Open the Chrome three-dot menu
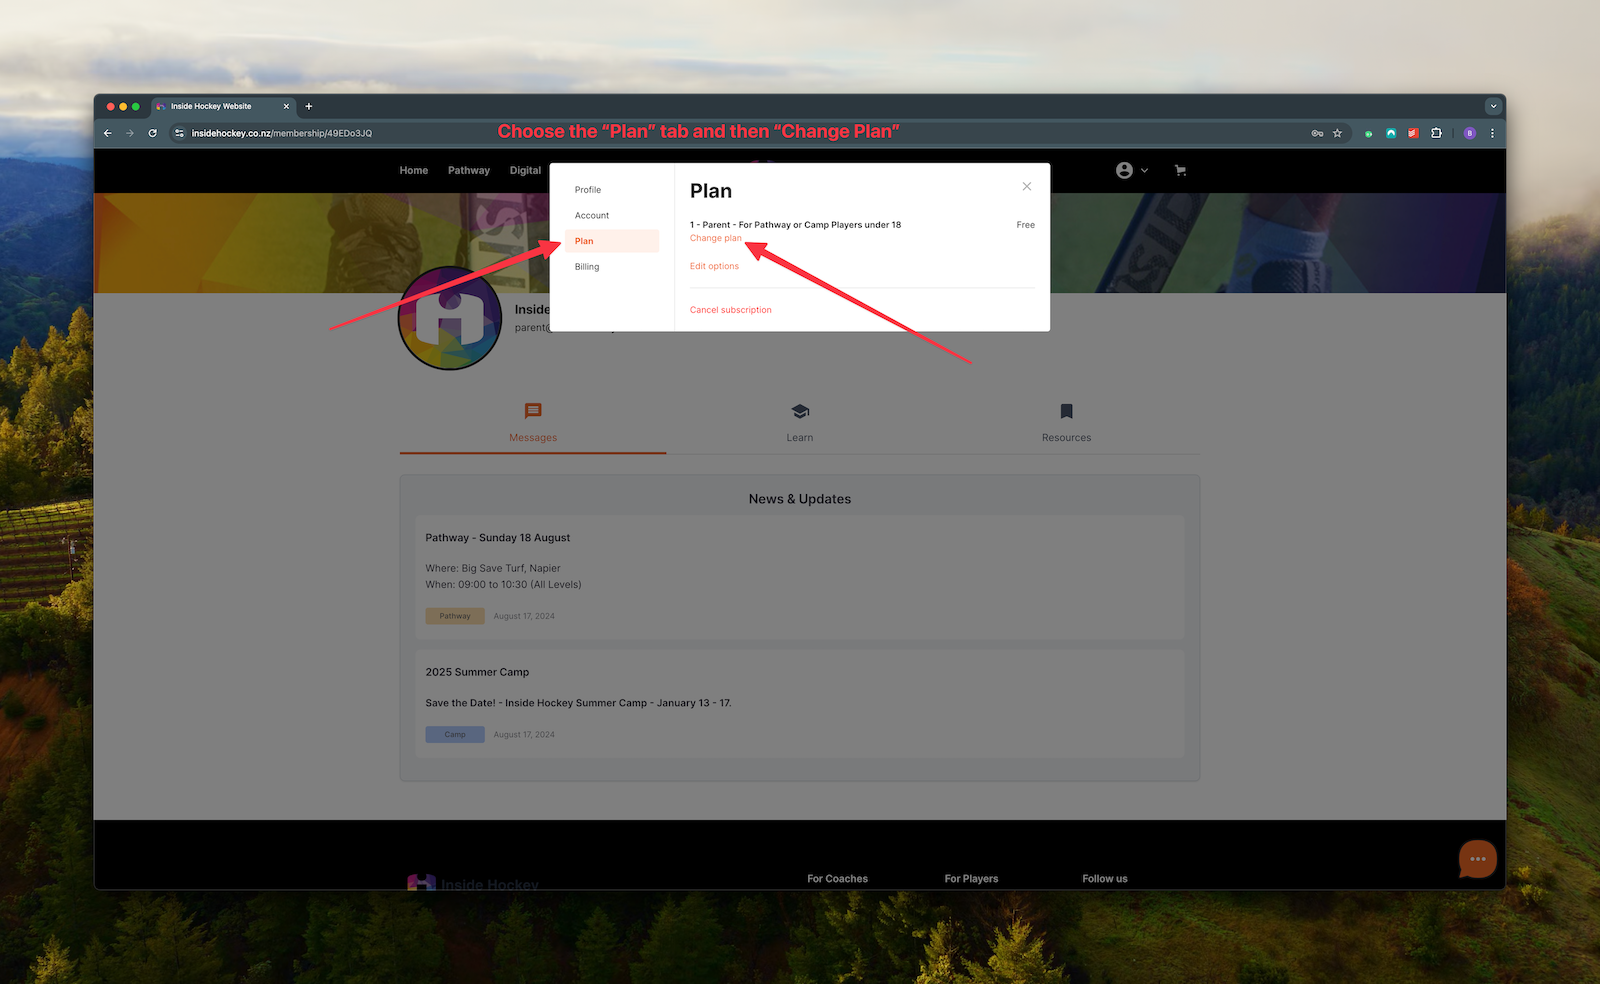 (1492, 133)
